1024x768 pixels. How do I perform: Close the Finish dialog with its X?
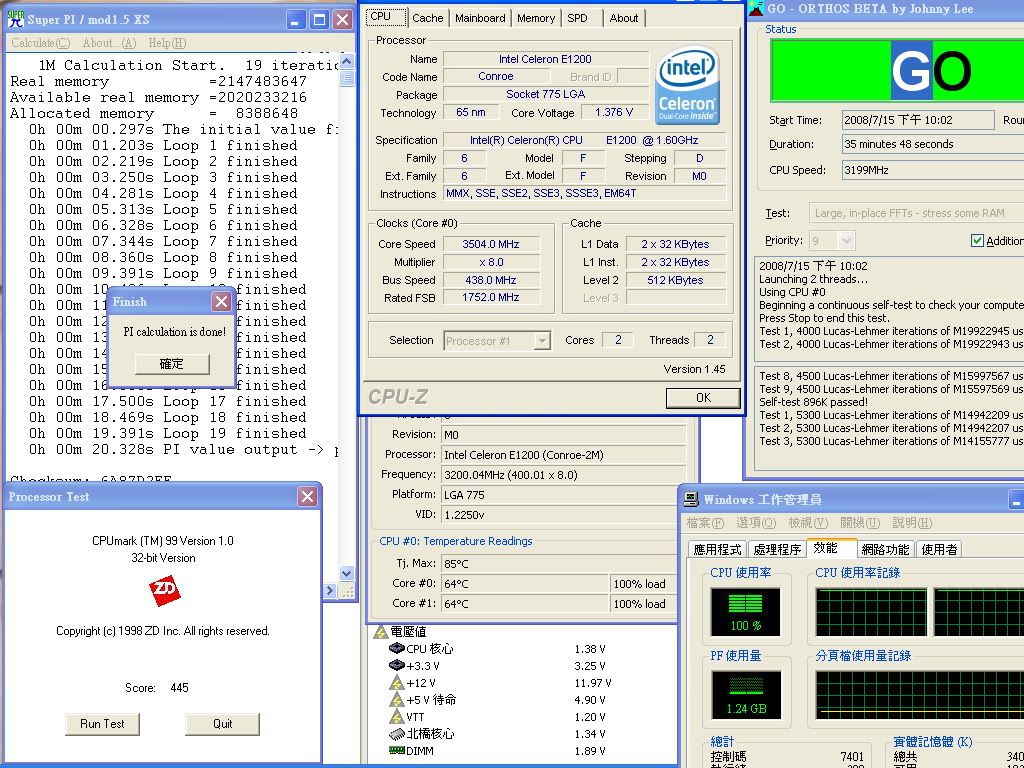click(221, 301)
